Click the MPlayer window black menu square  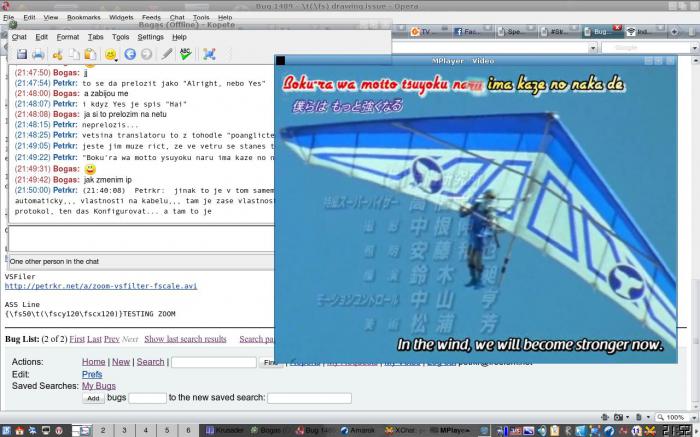[280, 60]
